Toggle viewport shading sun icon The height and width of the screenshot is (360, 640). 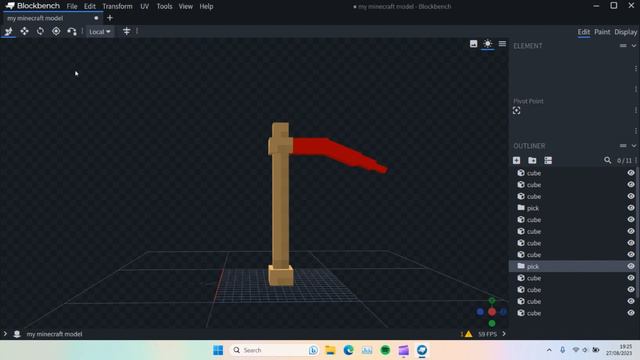click(x=487, y=44)
